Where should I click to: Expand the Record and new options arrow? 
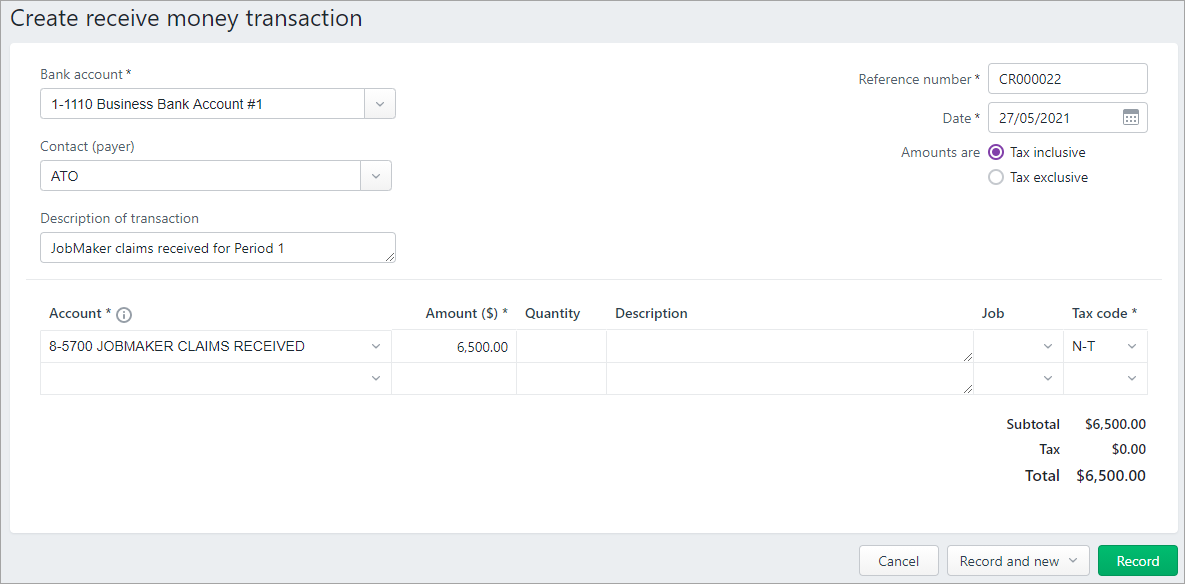pos(1073,561)
